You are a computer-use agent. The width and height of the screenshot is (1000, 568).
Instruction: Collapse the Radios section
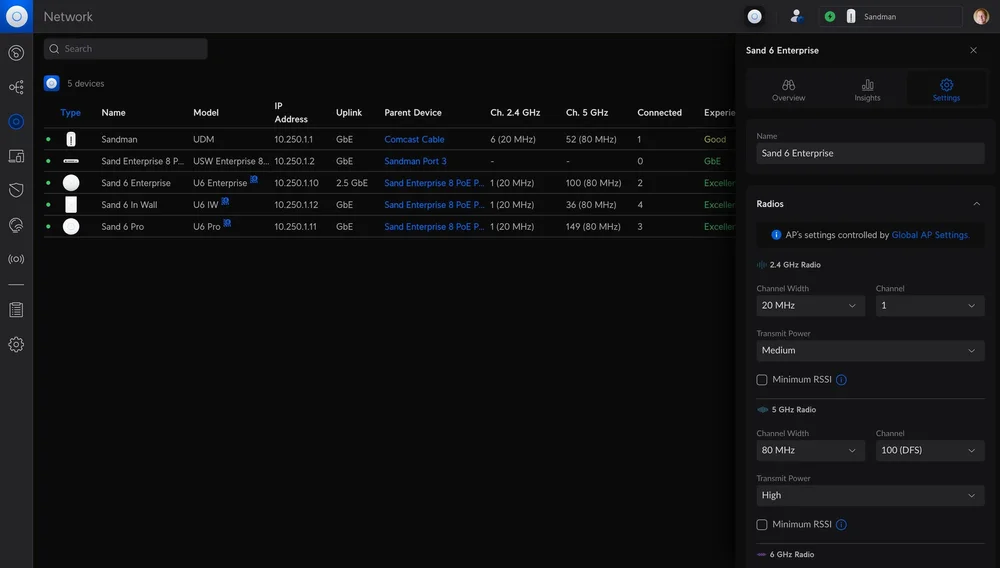[976, 204]
